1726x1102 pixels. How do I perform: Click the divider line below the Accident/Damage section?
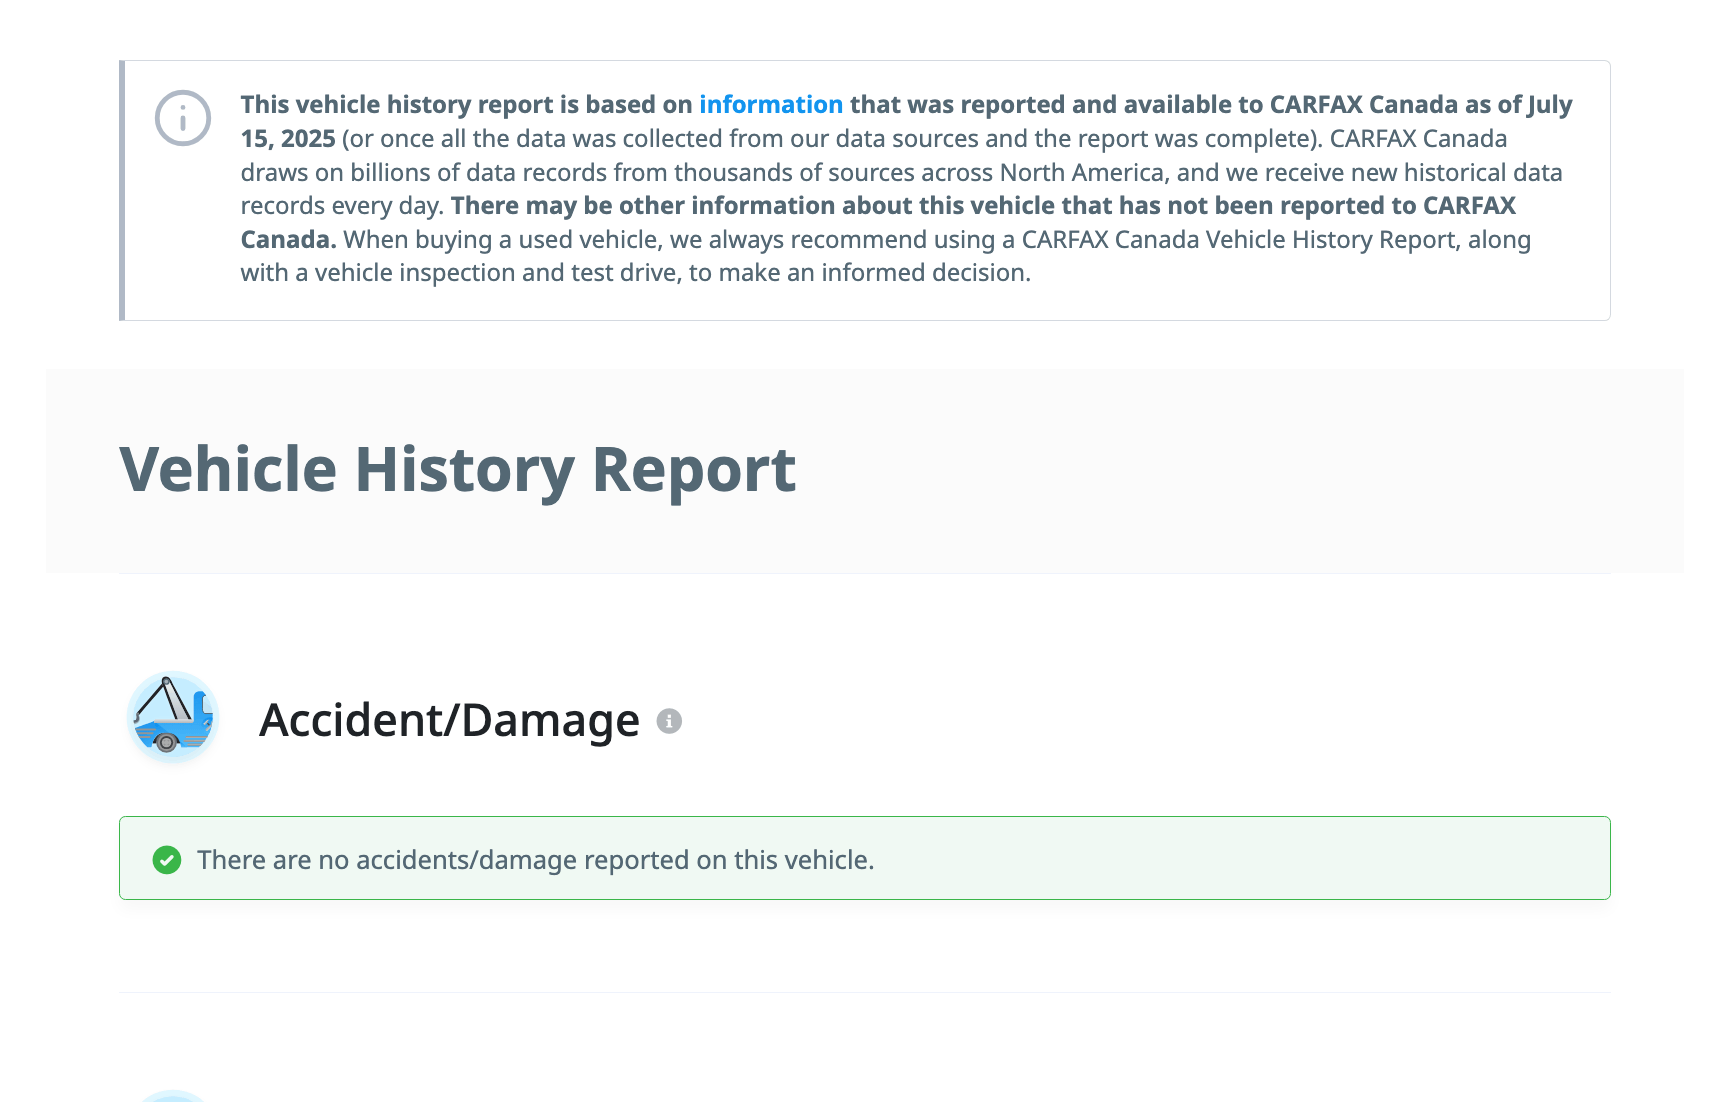pos(864,992)
